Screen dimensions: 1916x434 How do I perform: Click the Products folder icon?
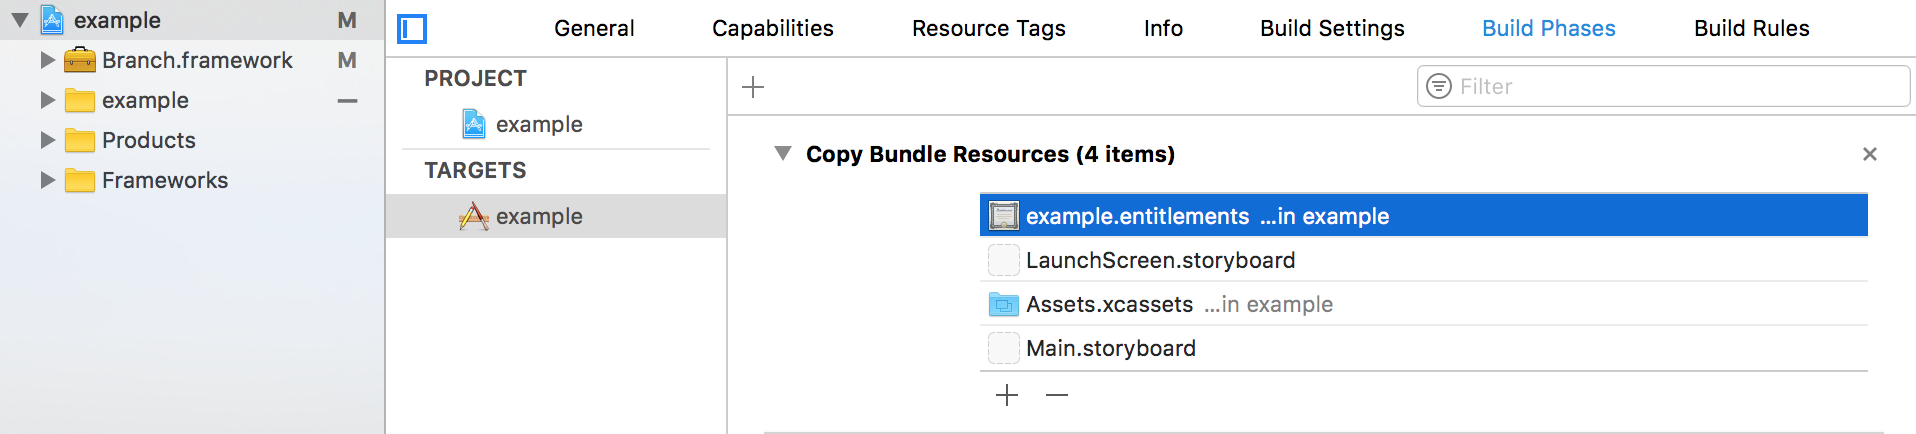coord(80,140)
